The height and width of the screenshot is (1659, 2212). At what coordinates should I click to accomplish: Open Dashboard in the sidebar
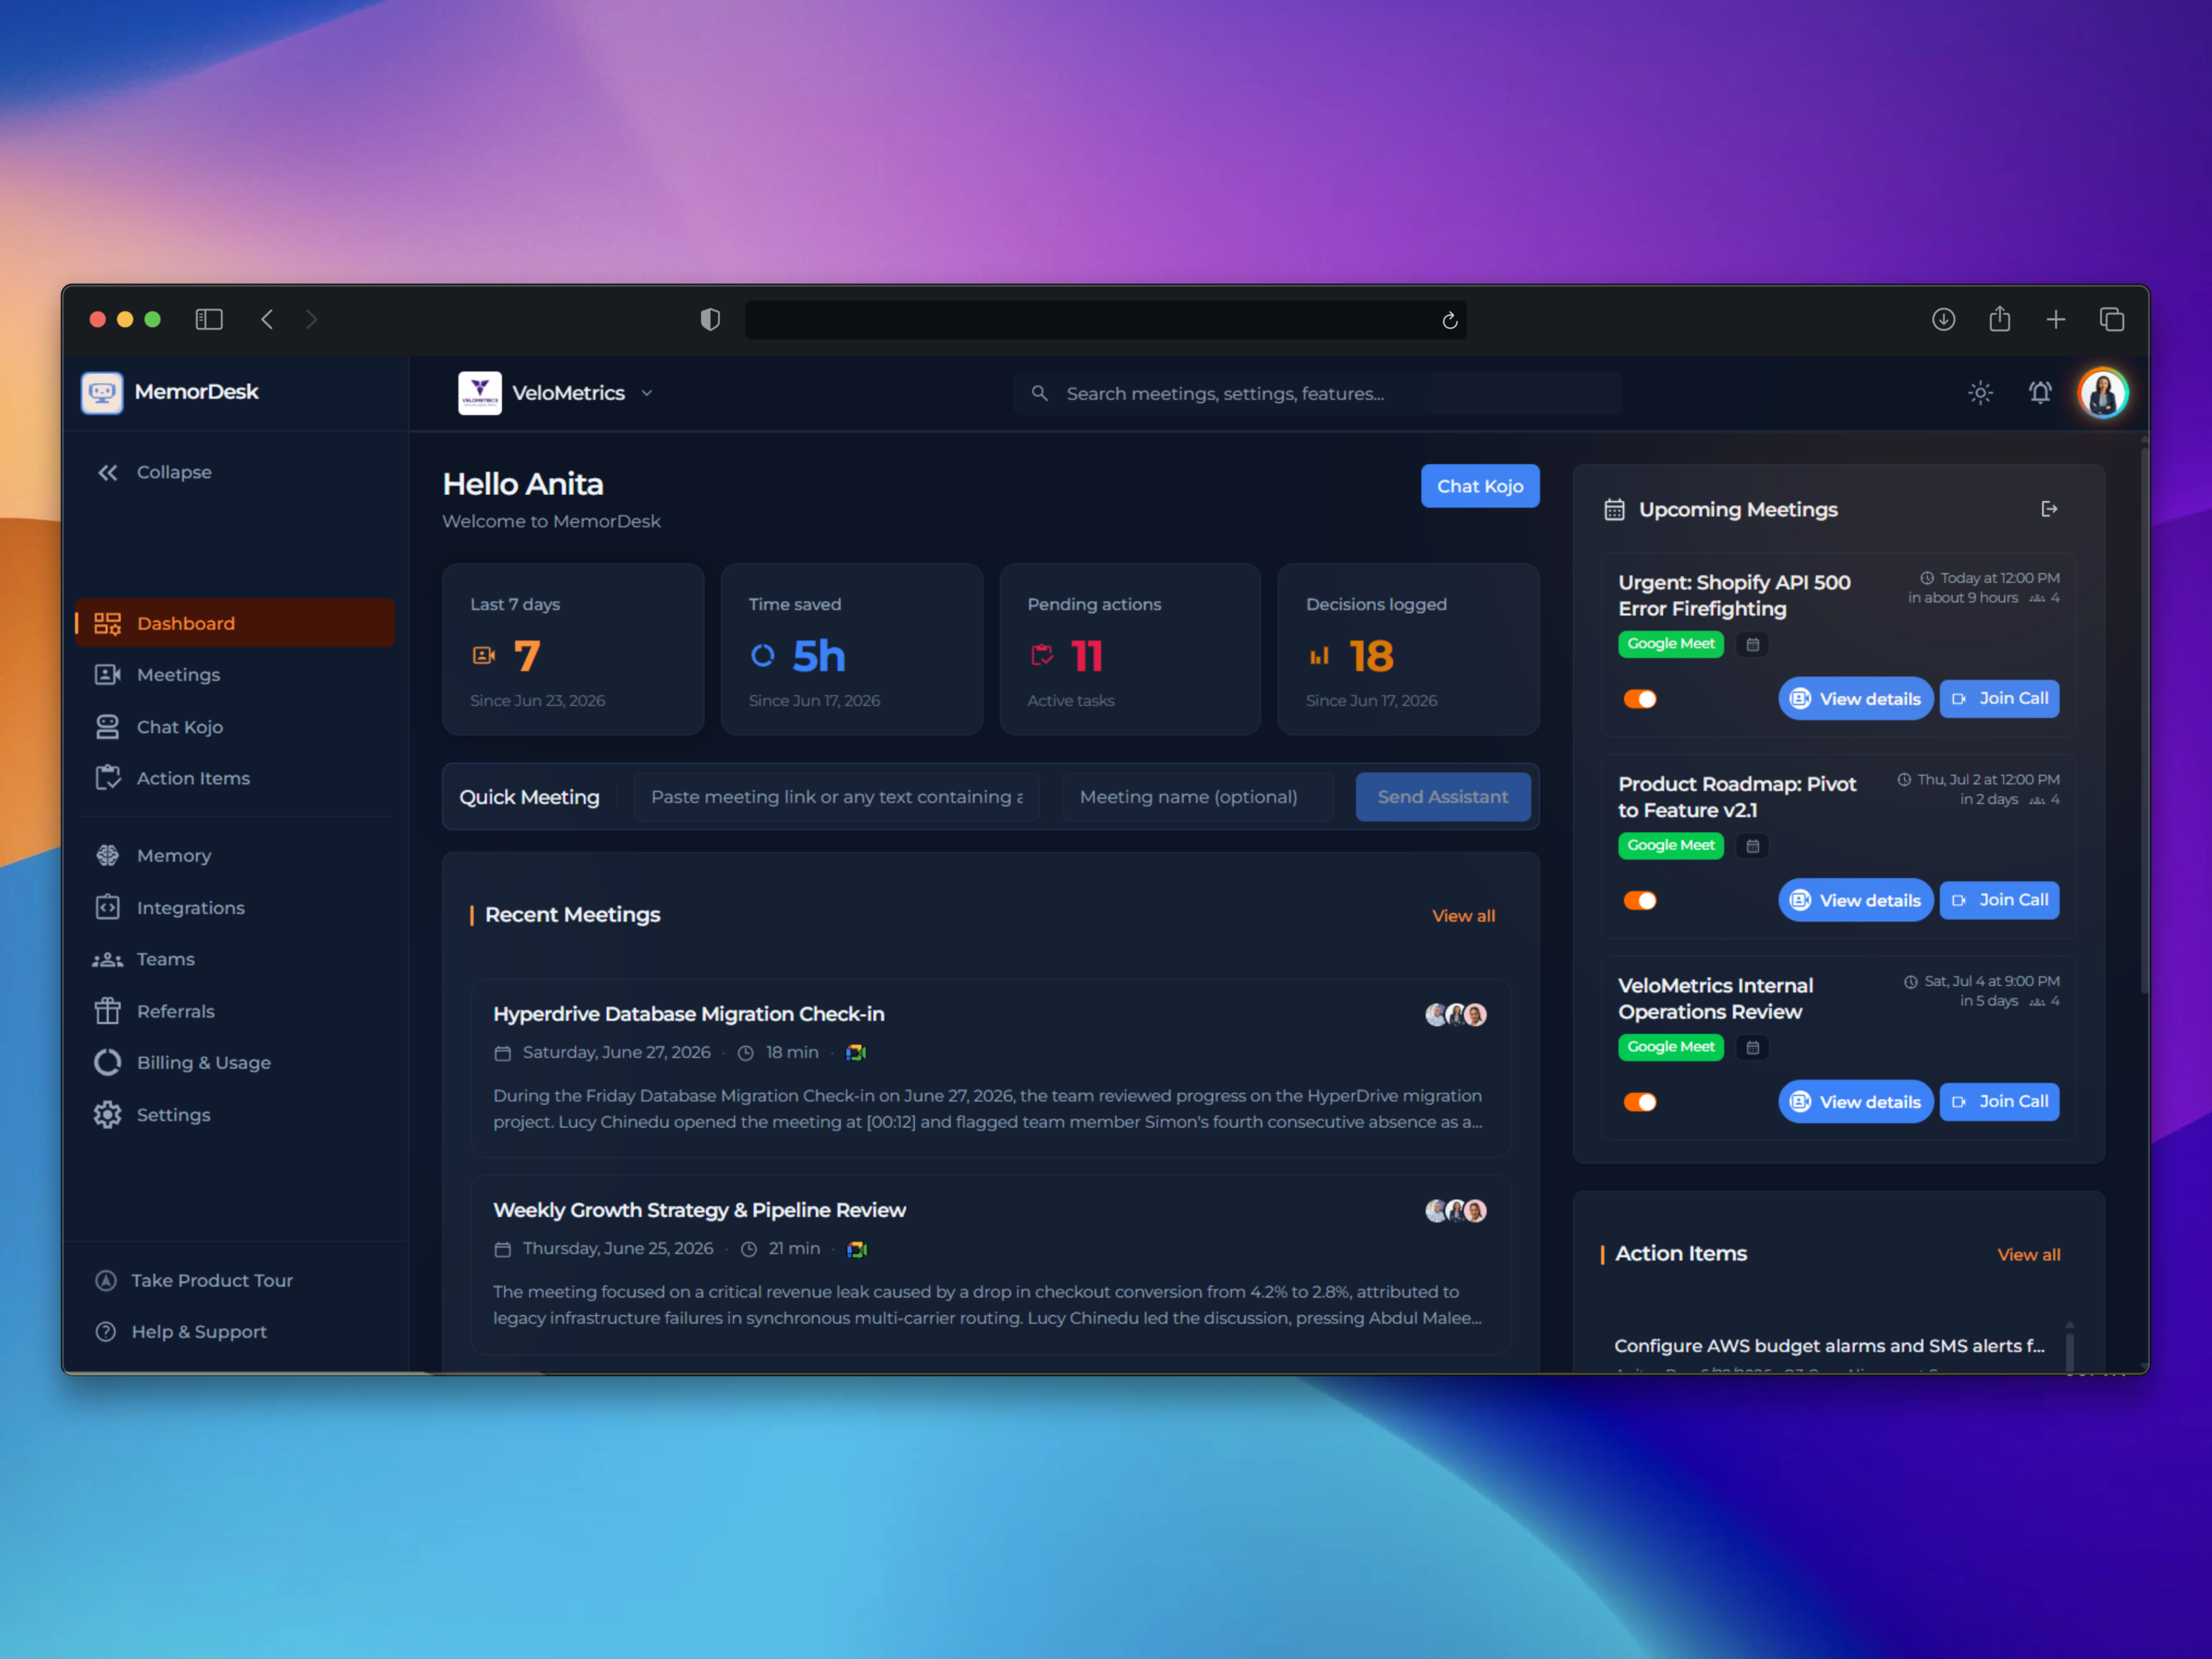click(x=235, y=623)
